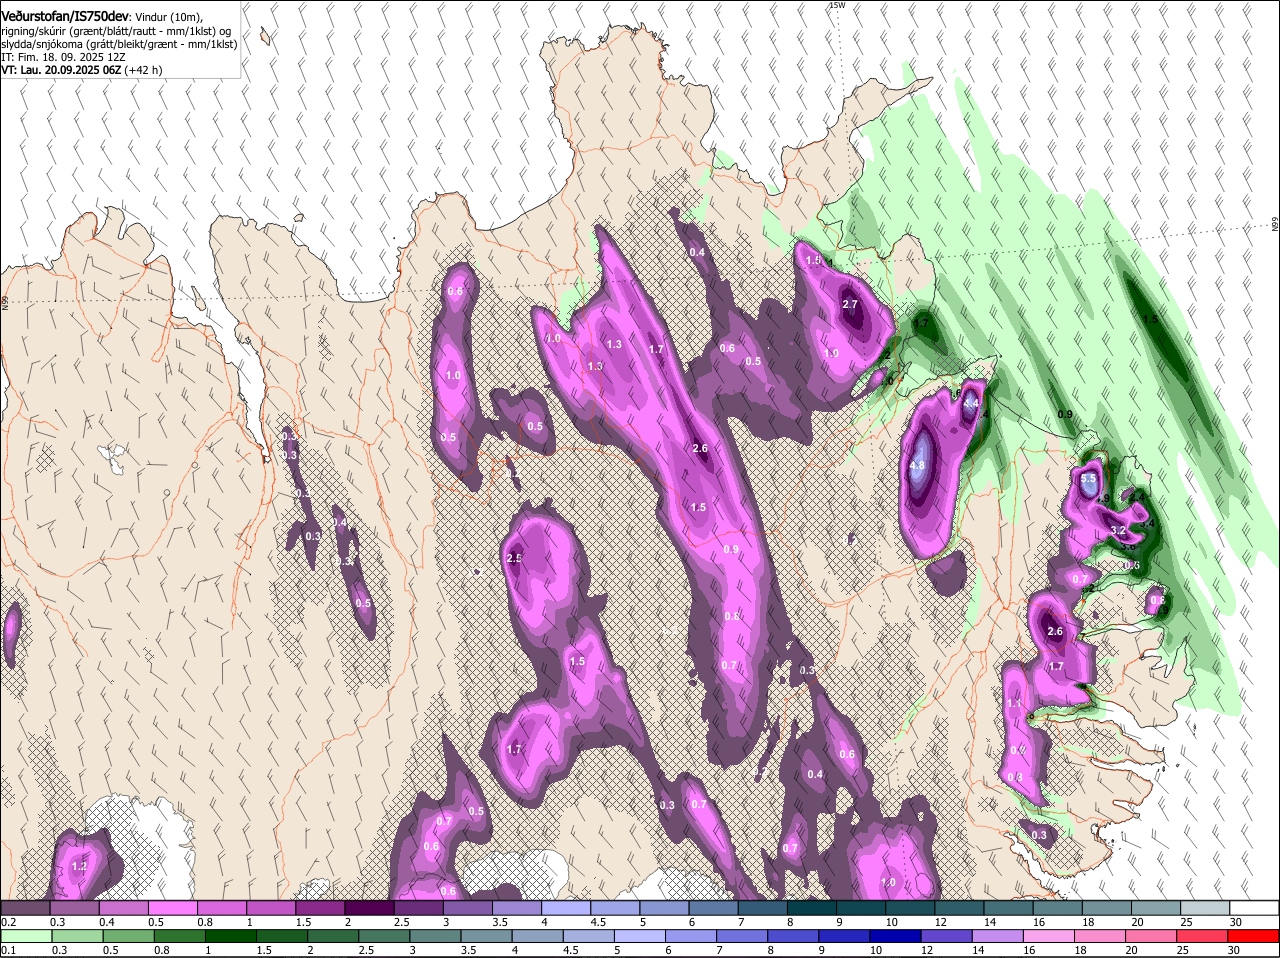The image size is (1280, 958).
Task: Click the darkest green 1 swatch in lower legend row
Action: [231, 937]
